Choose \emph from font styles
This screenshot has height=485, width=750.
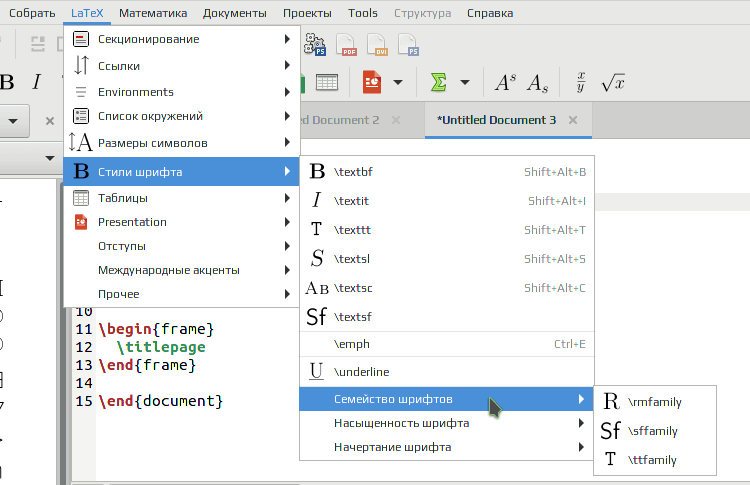pyautogui.click(x=447, y=344)
